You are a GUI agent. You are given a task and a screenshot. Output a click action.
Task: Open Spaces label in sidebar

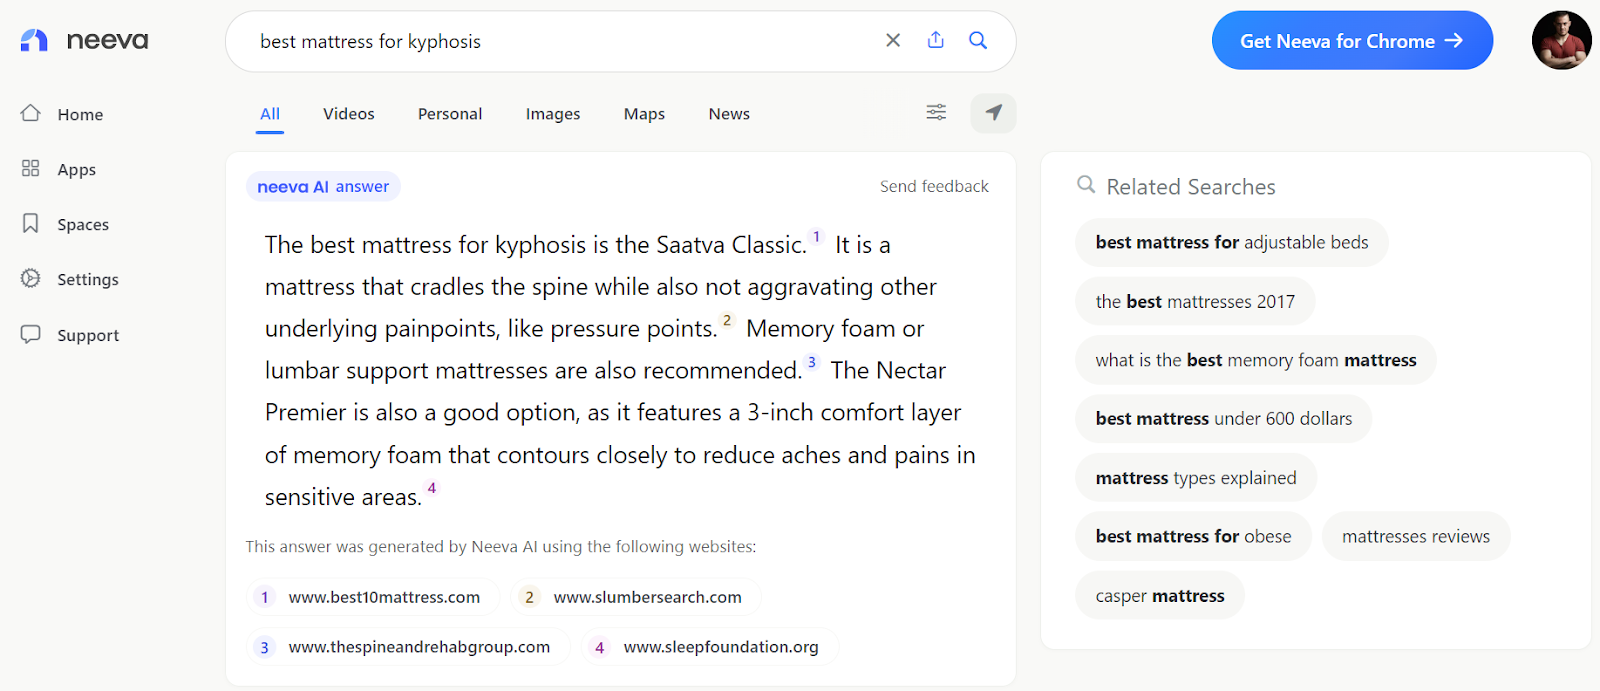[83, 225]
